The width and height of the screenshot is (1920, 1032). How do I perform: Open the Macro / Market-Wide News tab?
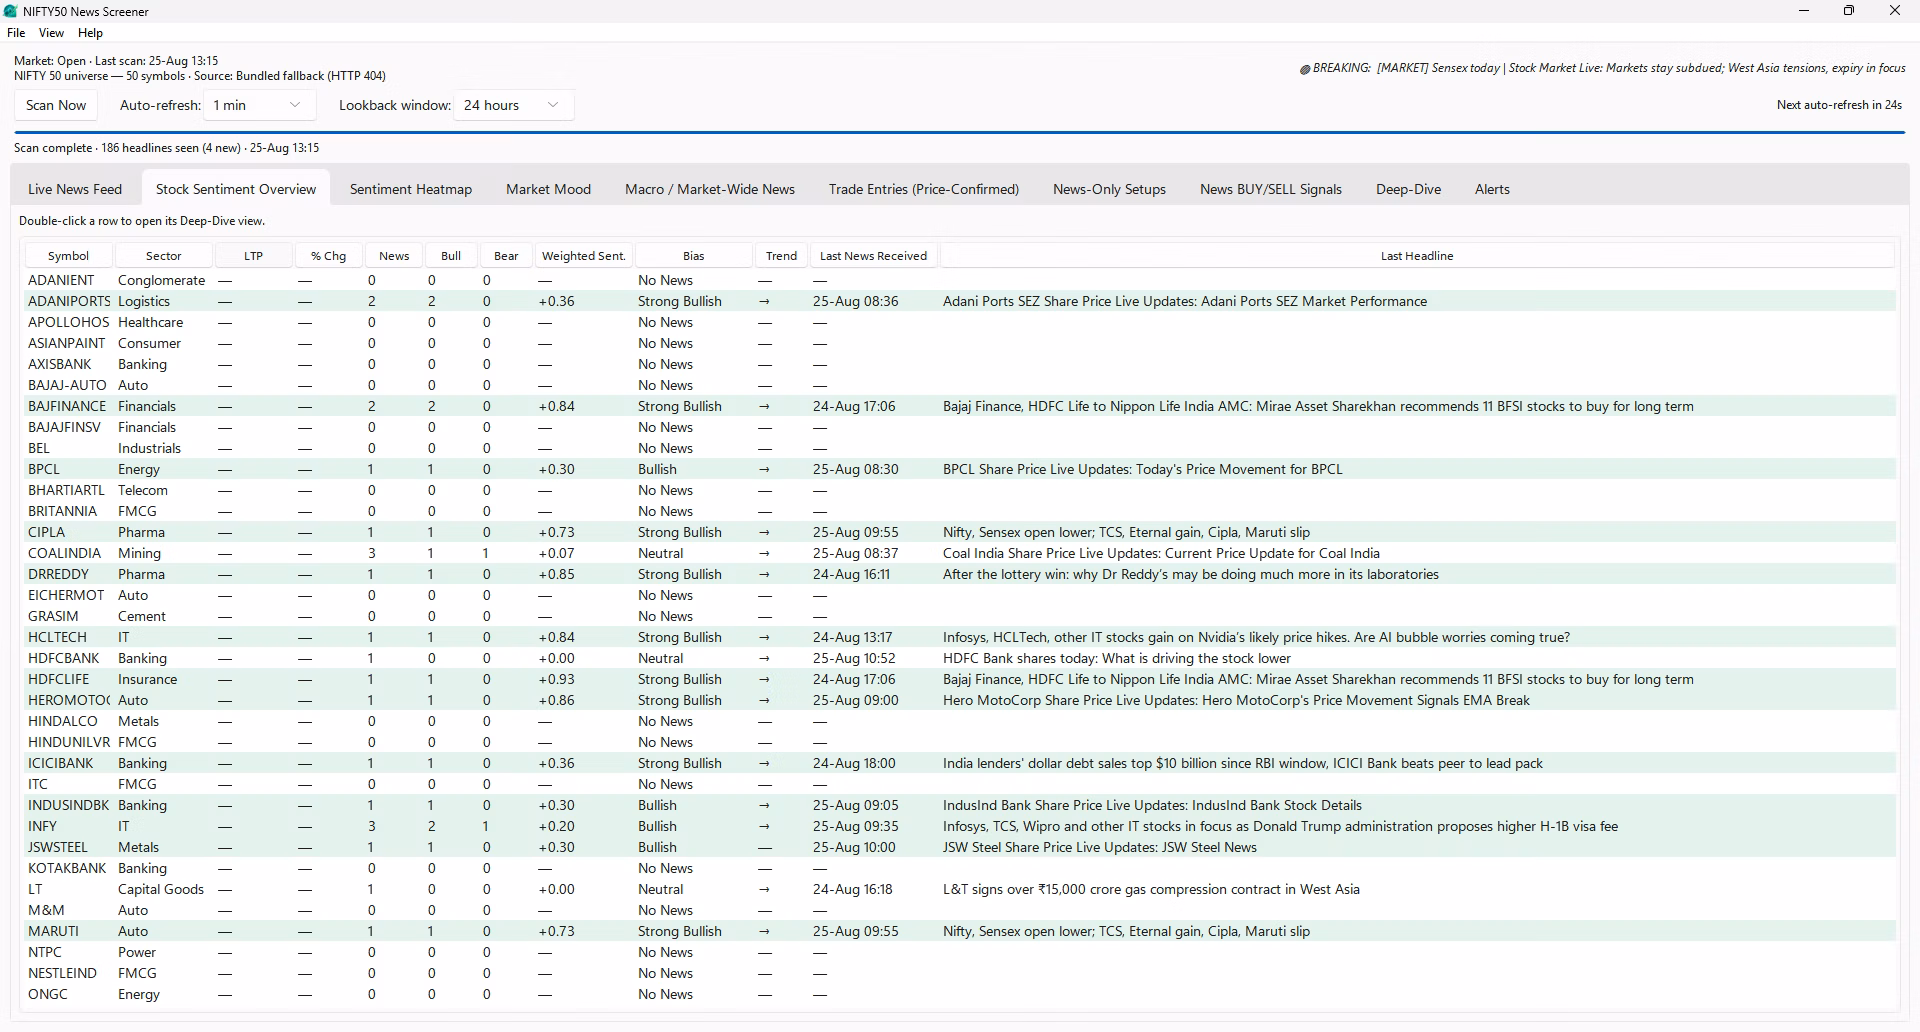tap(710, 189)
